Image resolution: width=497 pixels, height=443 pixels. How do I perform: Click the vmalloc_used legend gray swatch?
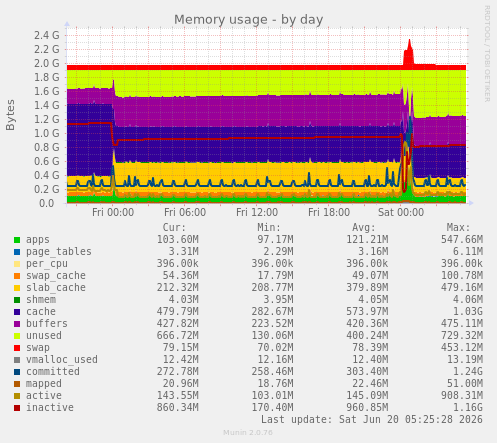tap(17, 360)
